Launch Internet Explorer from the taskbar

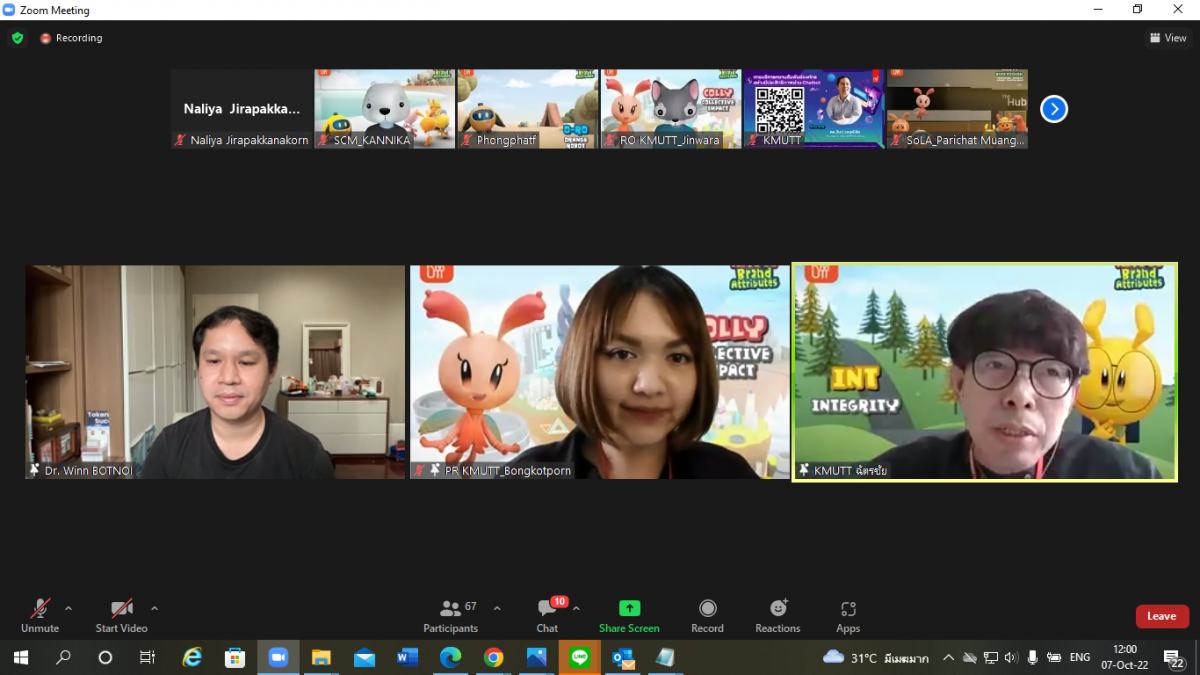coord(192,657)
